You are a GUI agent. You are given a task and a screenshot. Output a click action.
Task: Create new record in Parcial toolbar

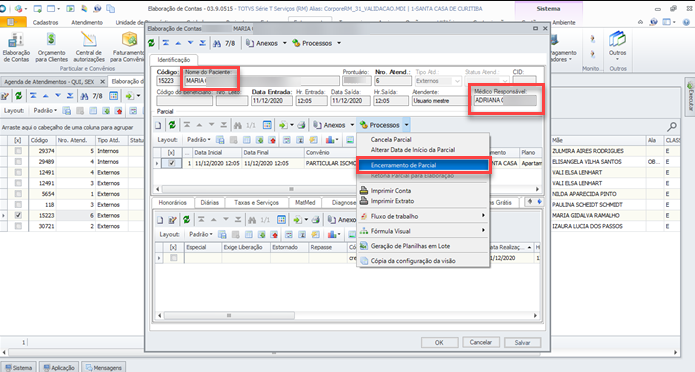pyautogui.click(x=158, y=125)
